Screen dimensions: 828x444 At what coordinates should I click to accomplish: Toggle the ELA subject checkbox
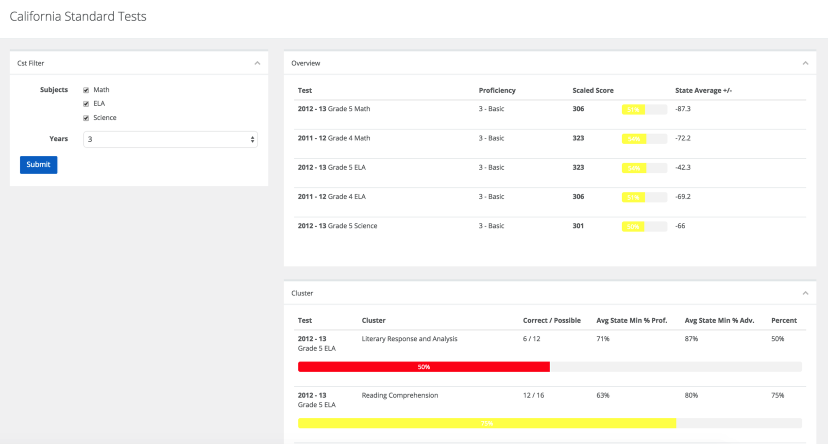(x=86, y=104)
